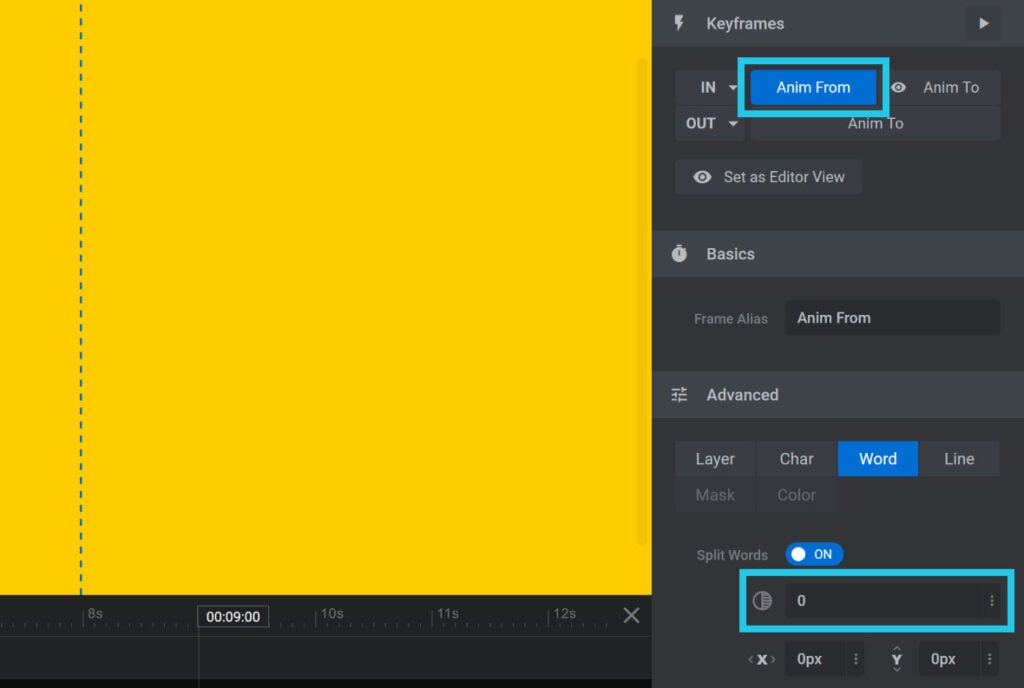Click the clock icon on the Basics section
This screenshot has height=688, width=1024.
tap(679, 253)
